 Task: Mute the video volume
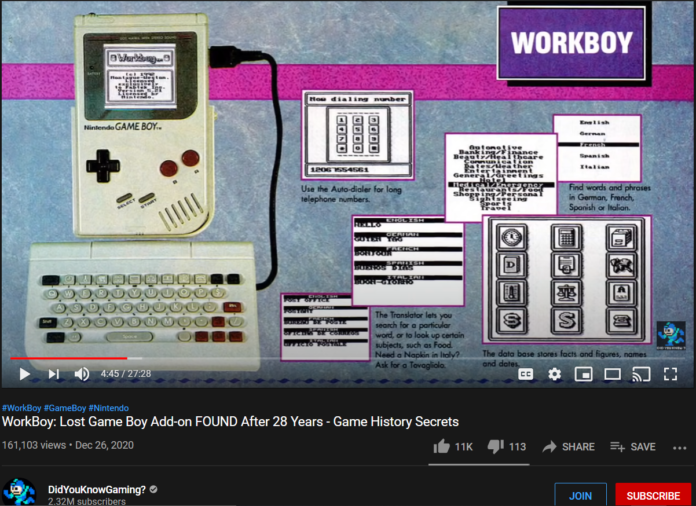(x=82, y=374)
